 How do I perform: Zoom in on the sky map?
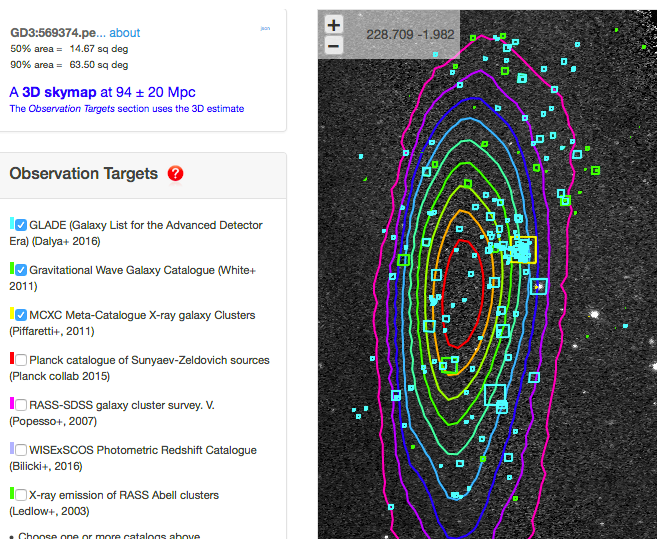333,25
